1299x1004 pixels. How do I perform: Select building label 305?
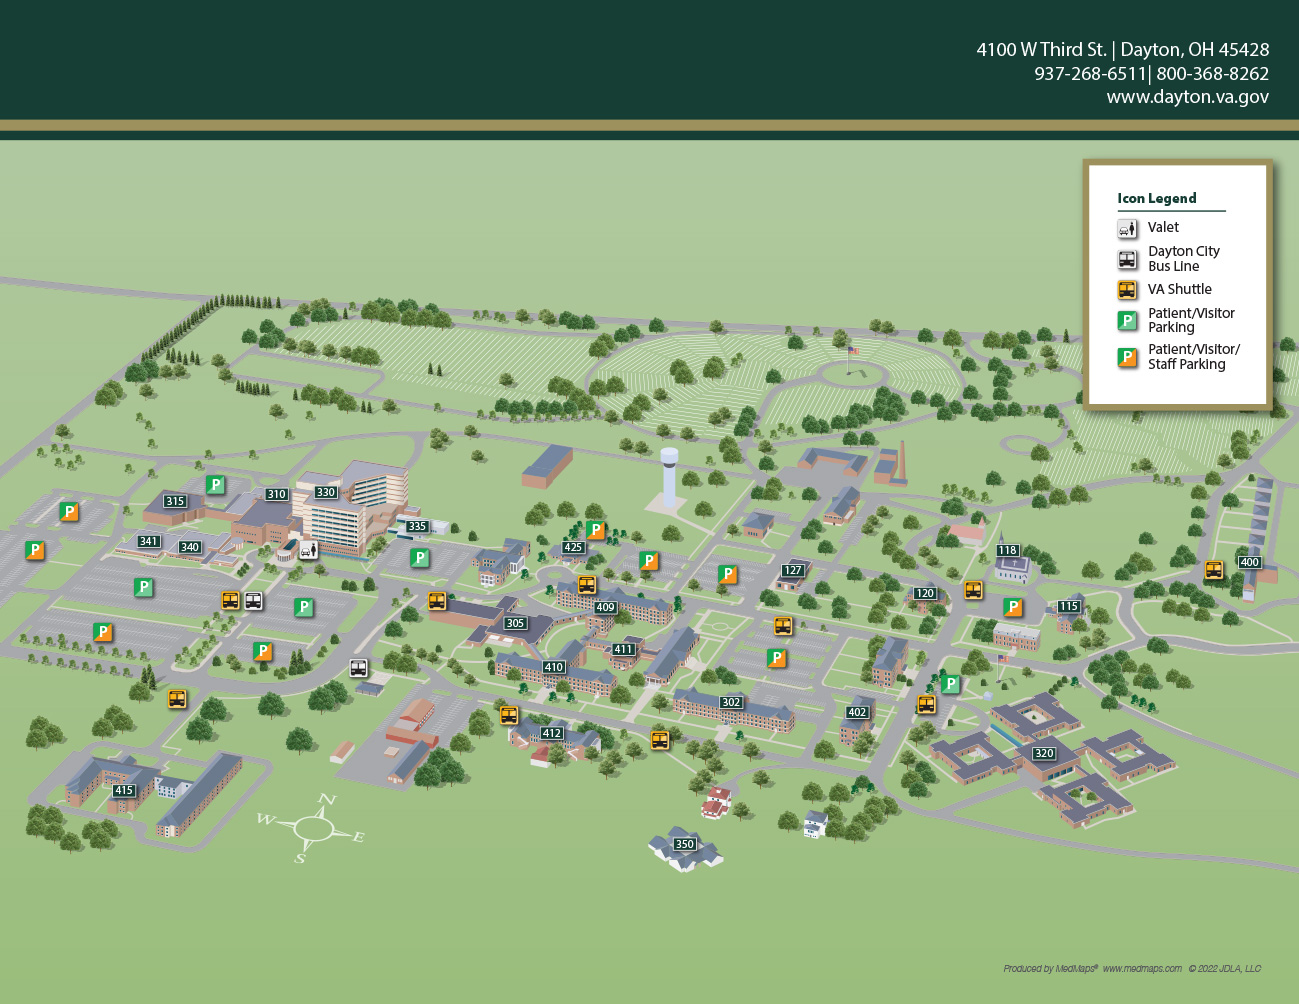point(515,623)
